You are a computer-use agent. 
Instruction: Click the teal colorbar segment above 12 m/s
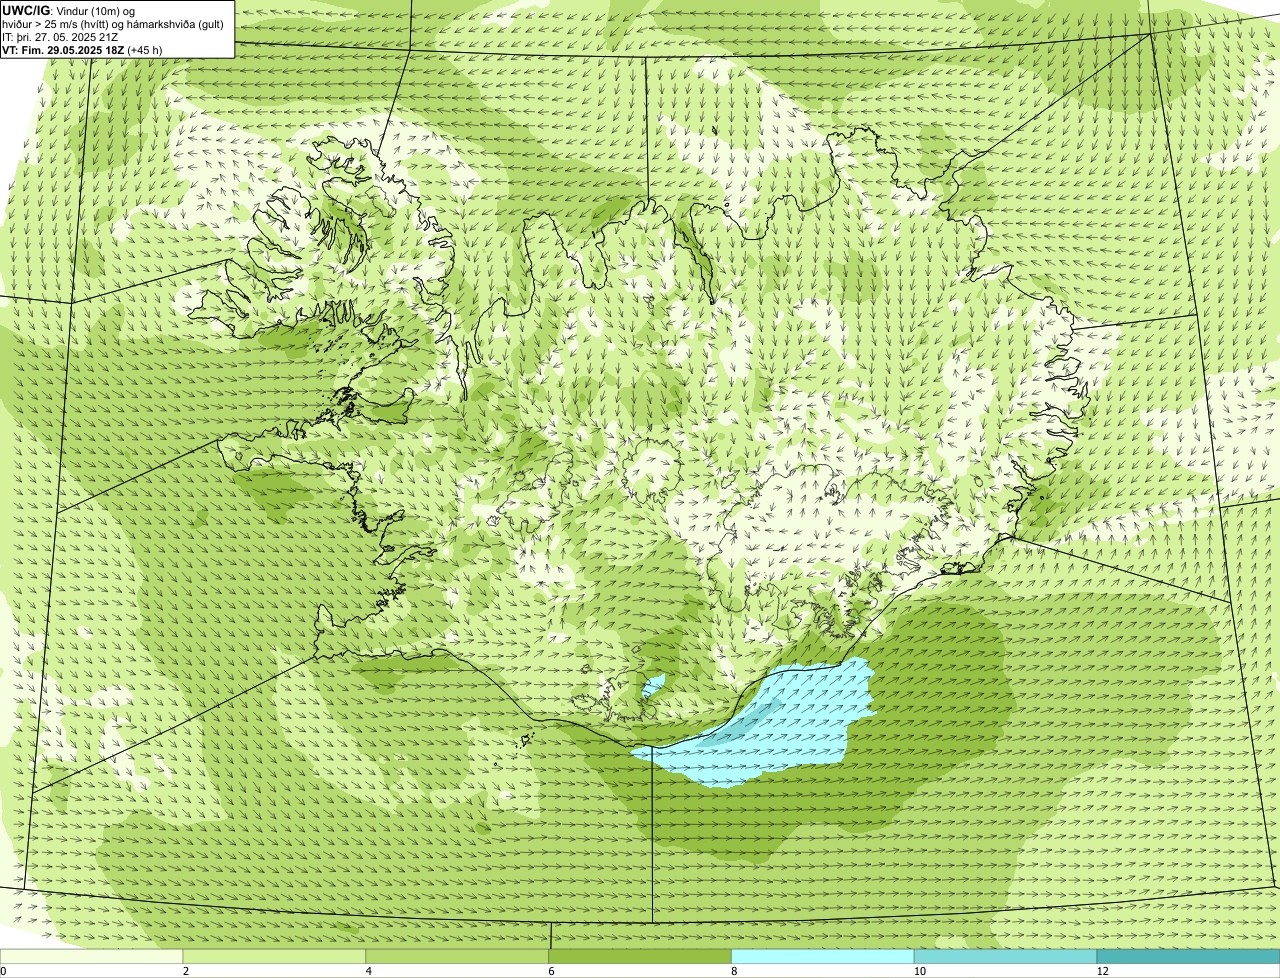click(x=1188, y=956)
